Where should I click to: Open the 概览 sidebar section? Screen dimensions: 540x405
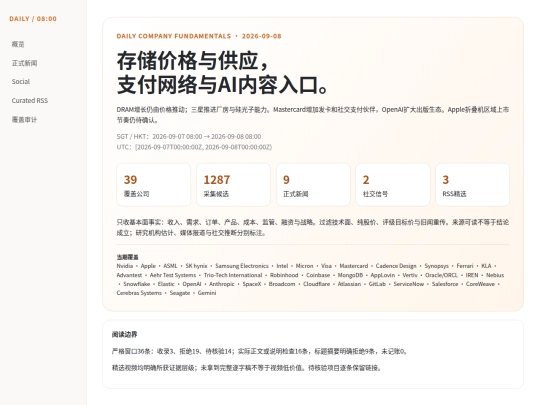[18, 44]
